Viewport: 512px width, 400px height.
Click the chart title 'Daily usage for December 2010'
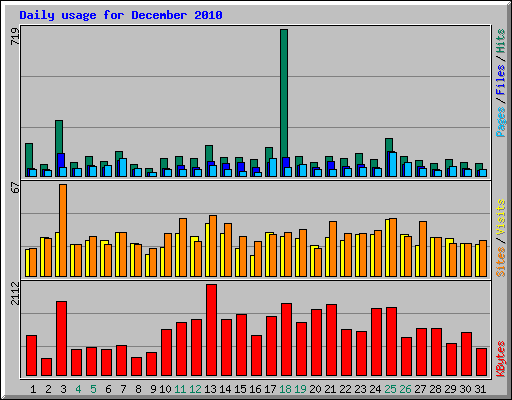coord(121,15)
